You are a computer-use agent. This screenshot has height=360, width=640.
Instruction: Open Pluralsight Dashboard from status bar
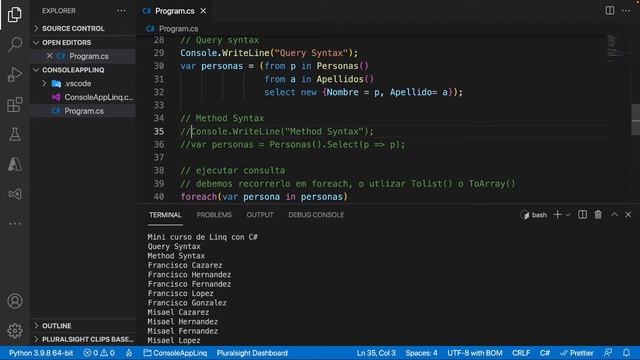coord(252,353)
